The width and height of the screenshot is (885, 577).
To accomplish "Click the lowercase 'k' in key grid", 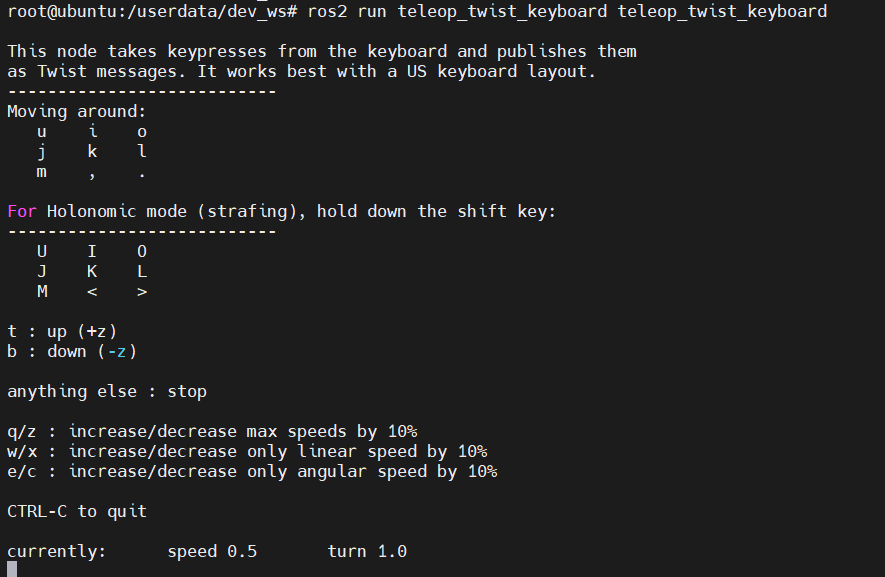I will point(92,151).
